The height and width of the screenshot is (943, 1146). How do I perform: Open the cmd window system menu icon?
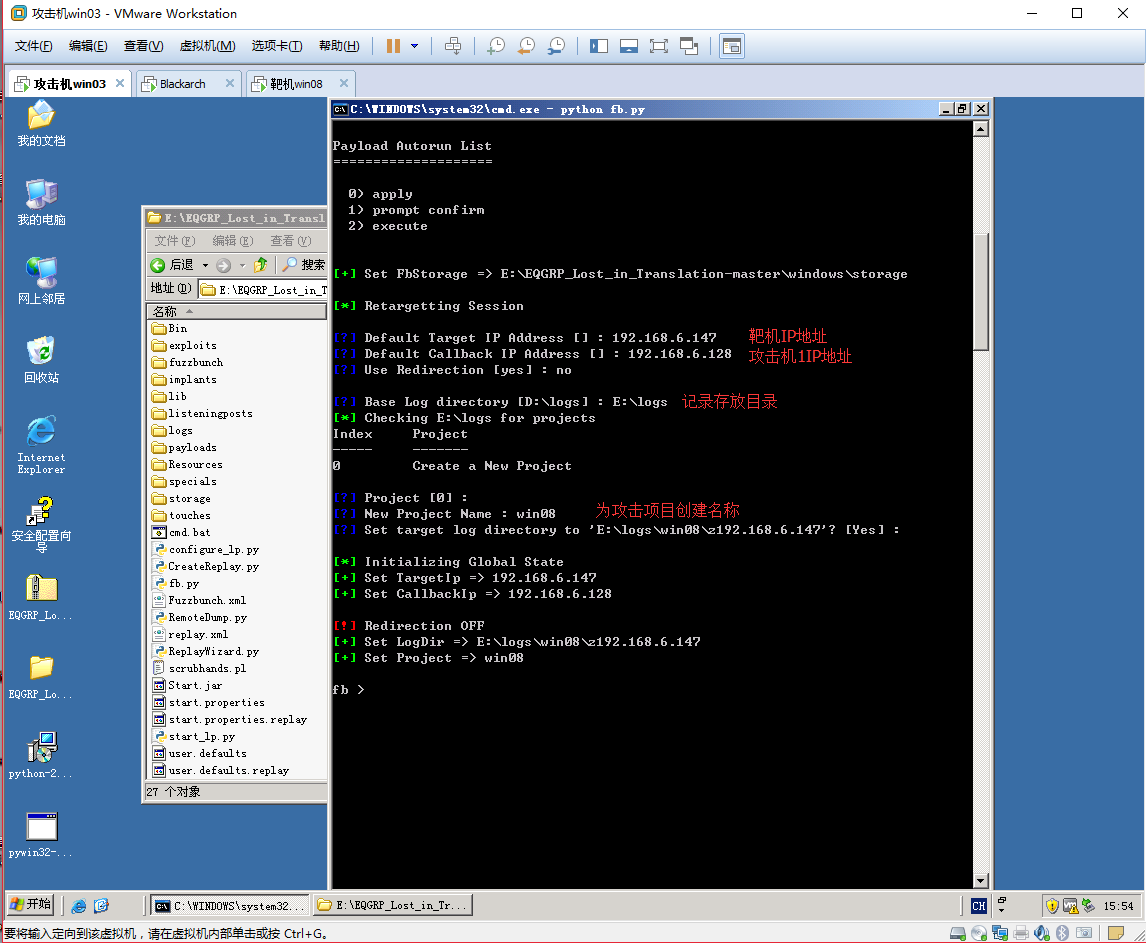(x=341, y=110)
